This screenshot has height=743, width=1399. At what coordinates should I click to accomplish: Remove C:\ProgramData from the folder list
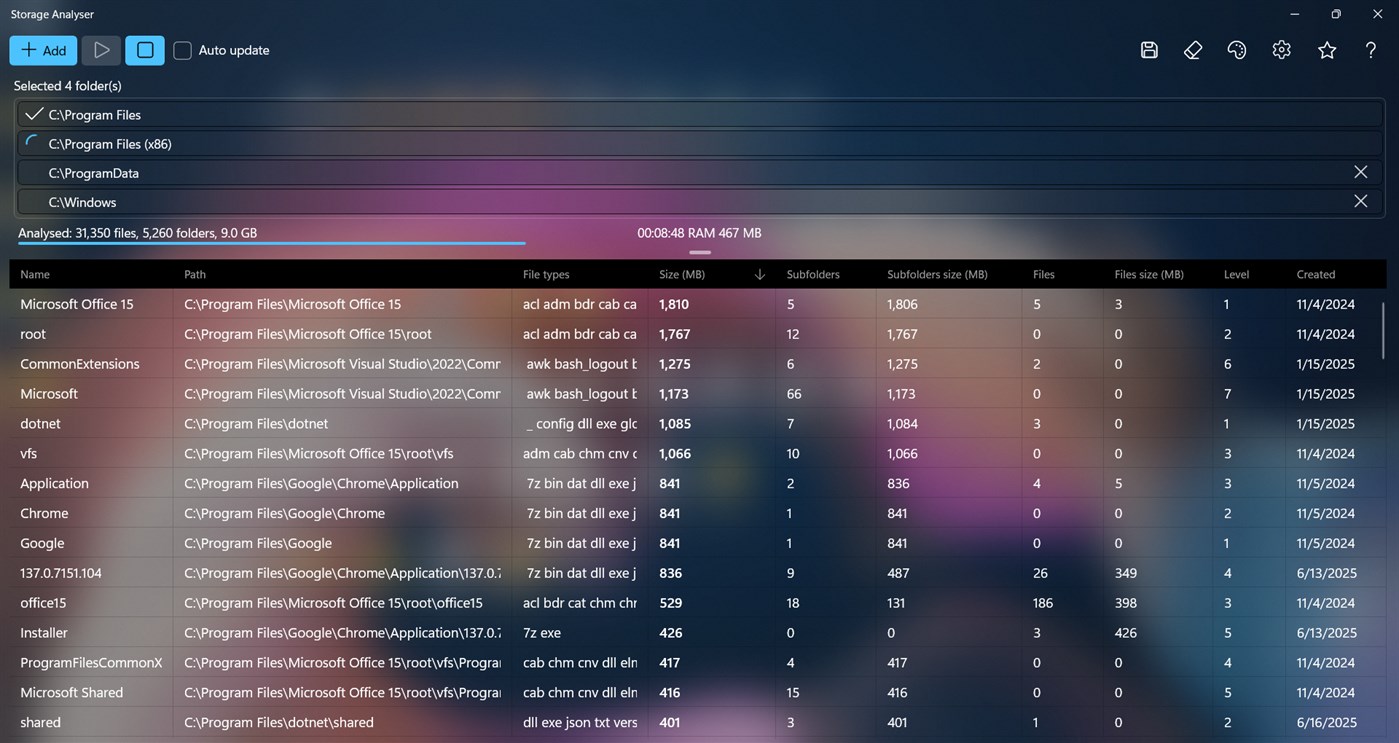click(1360, 171)
